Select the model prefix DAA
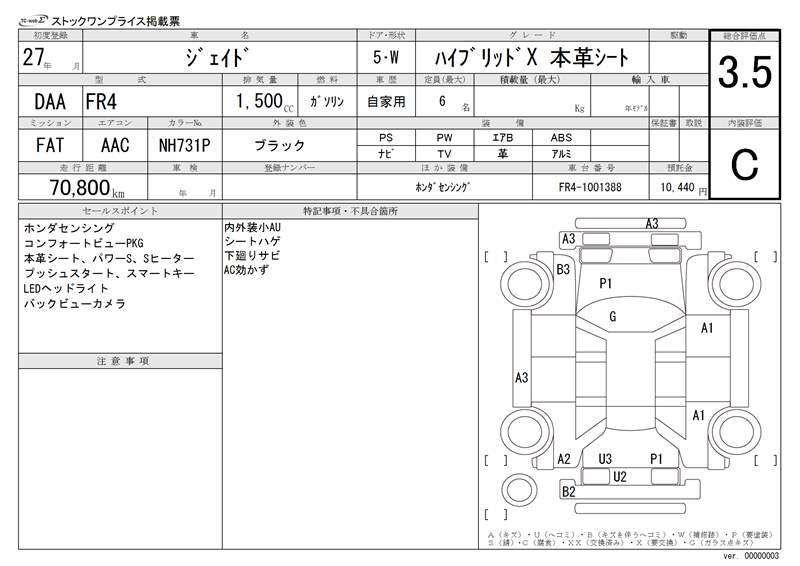 point(50,102)
